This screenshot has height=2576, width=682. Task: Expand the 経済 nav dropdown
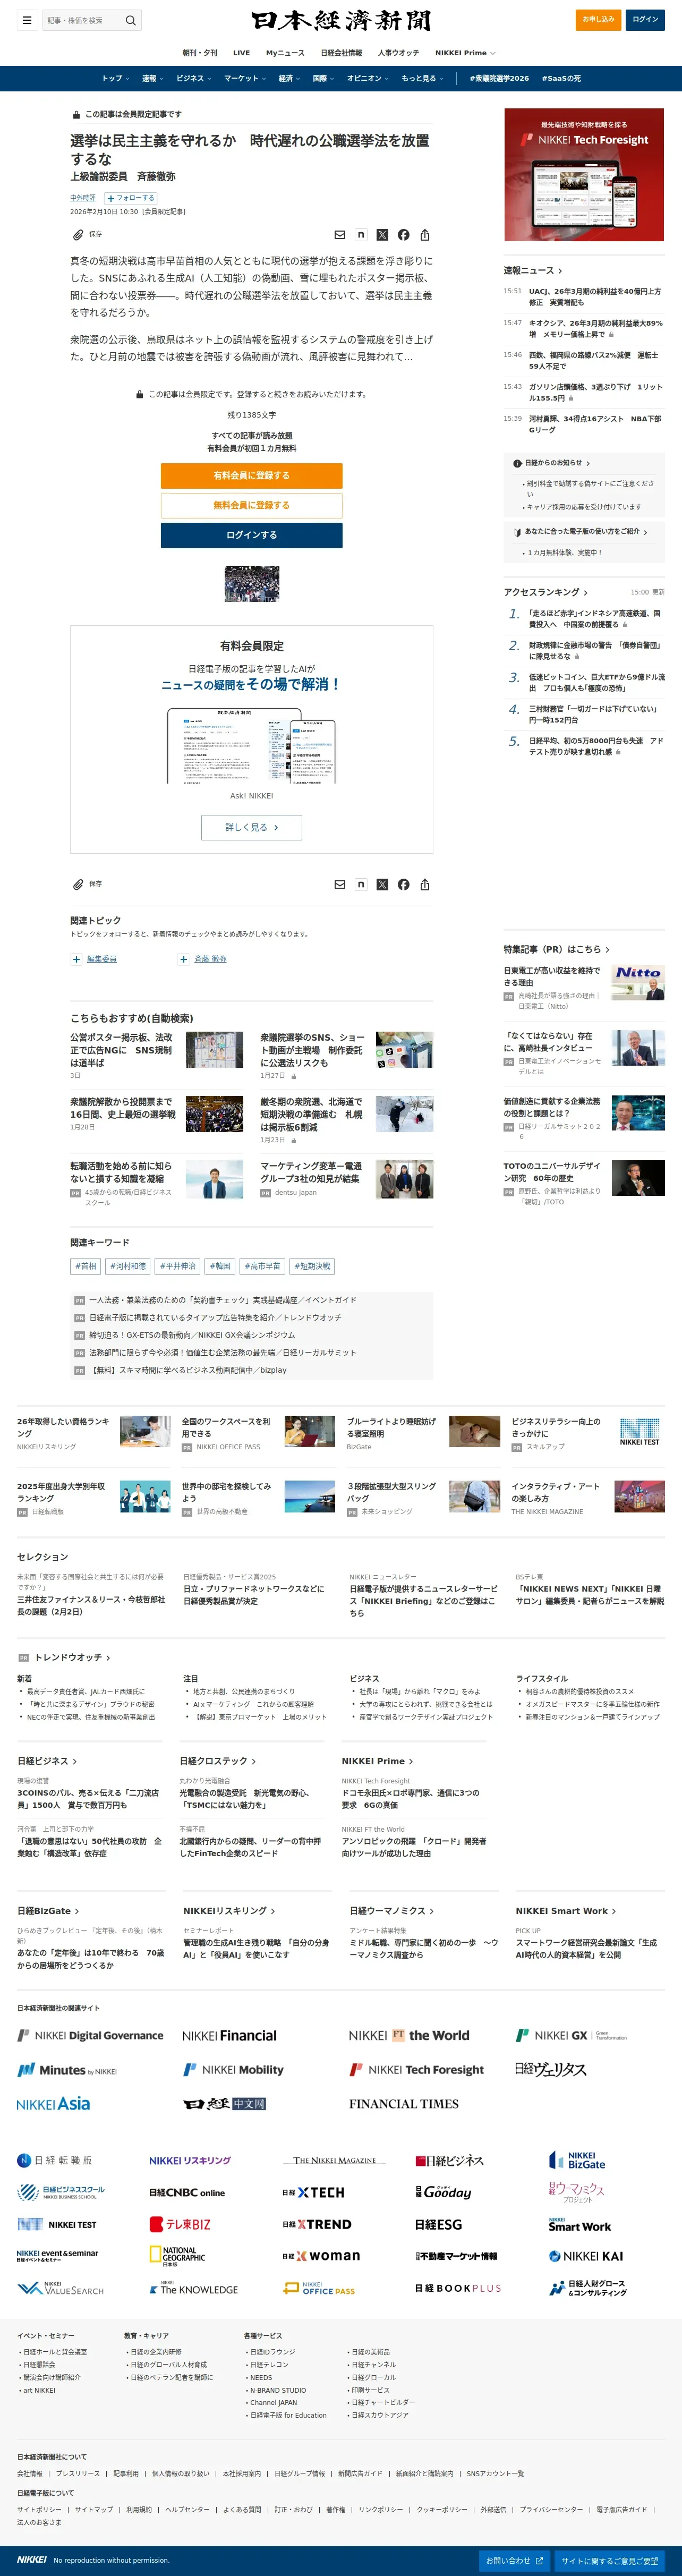coord(290,78)
